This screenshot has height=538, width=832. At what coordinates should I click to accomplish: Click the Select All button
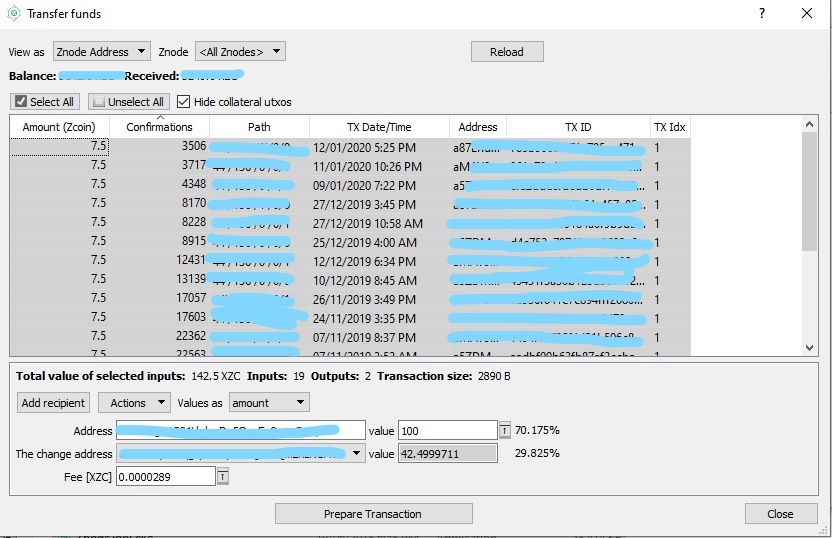point(45,102)
